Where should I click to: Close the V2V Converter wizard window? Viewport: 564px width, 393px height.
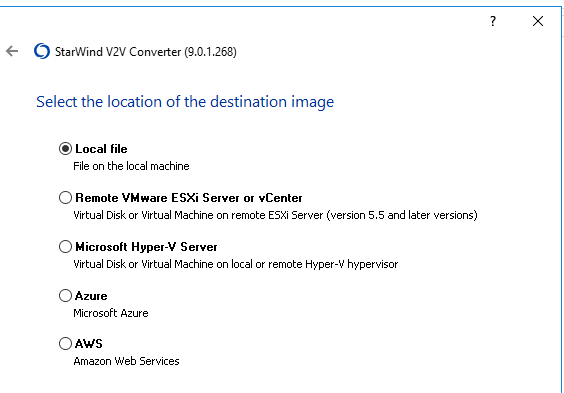(x=538, y=21)
